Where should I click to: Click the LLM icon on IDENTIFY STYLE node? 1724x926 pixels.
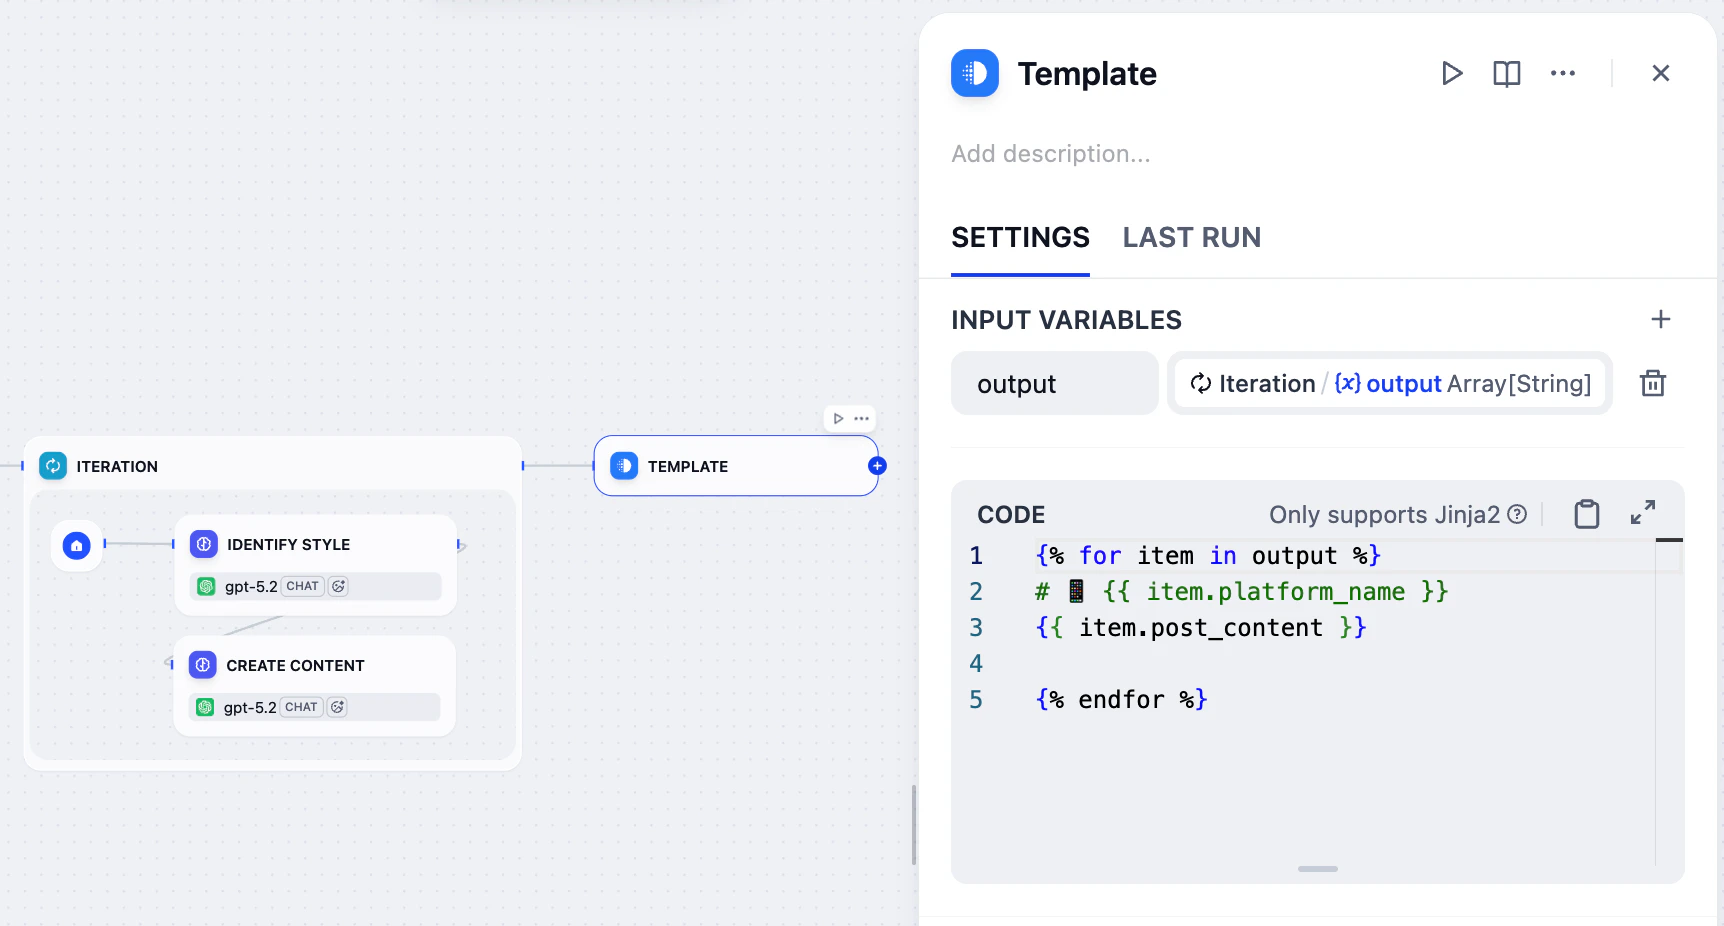(x=203, y=544)
